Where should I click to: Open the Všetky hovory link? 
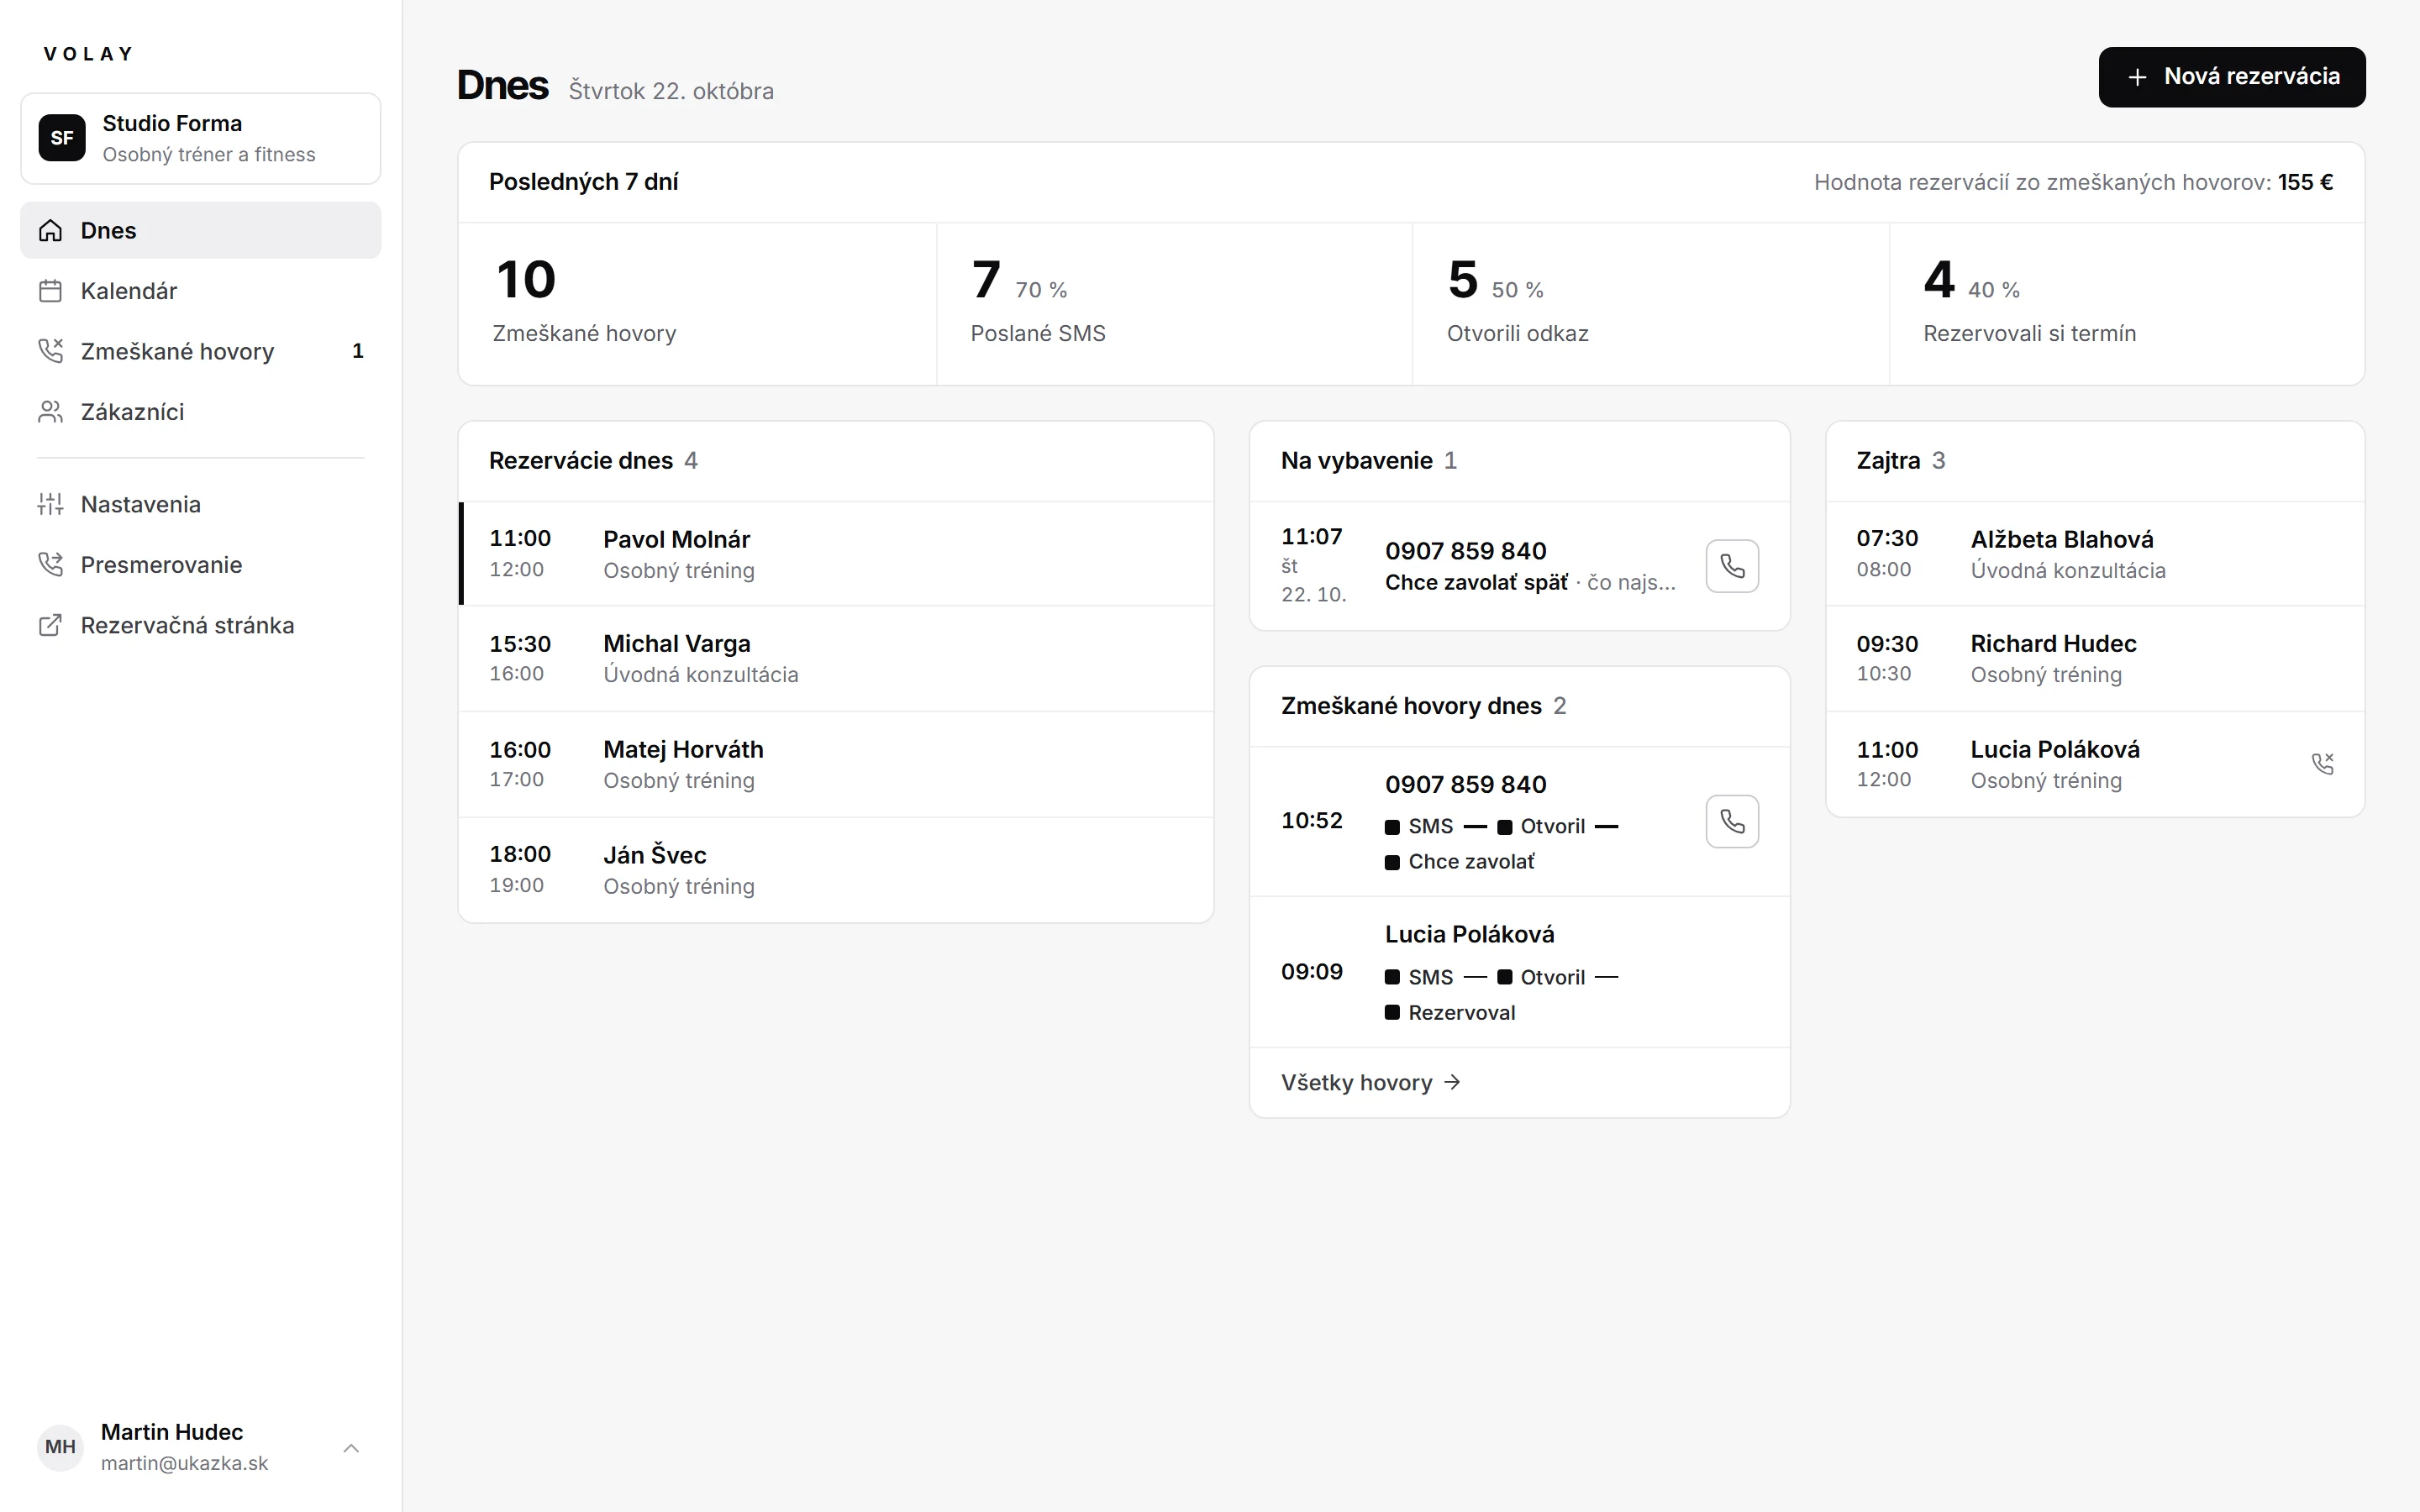pos(1371,1082)
